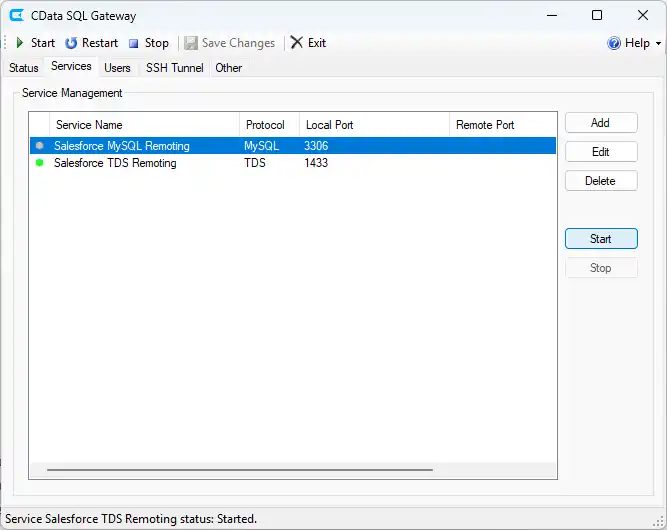Click the horizontal scrollbar in the service list

(x=240, y=469)
